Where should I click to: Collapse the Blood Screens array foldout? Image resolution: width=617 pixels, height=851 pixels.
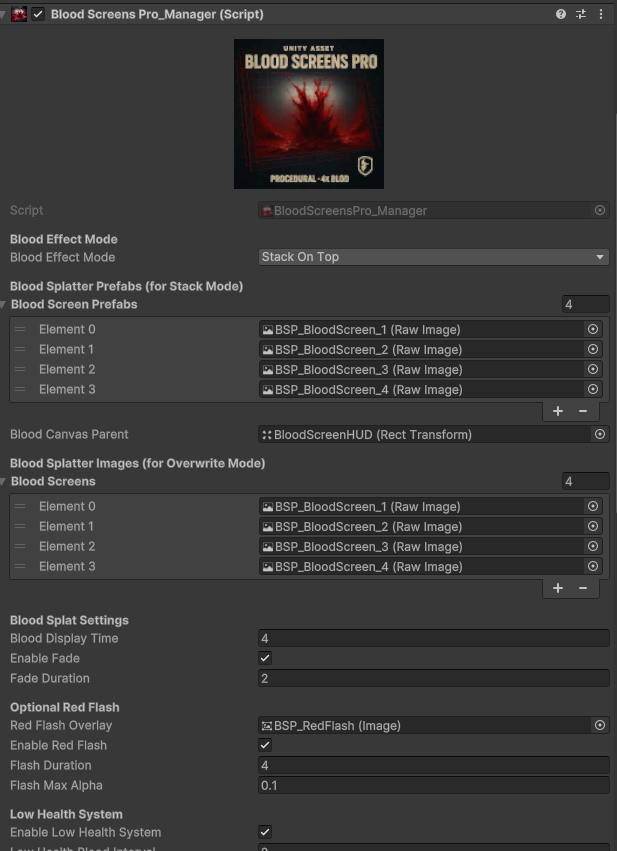[x=5, y=482]
